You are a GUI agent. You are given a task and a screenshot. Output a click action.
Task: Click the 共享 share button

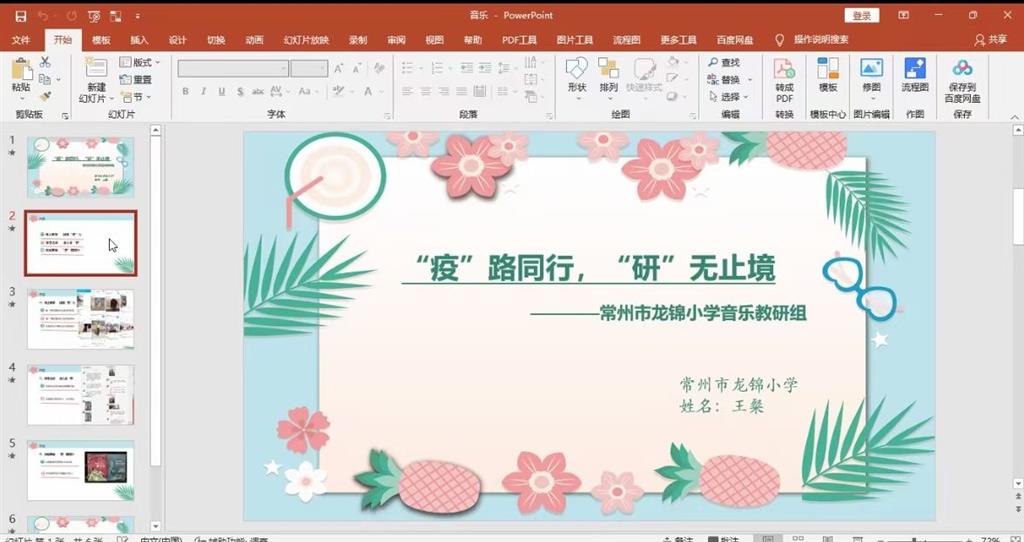991,40
